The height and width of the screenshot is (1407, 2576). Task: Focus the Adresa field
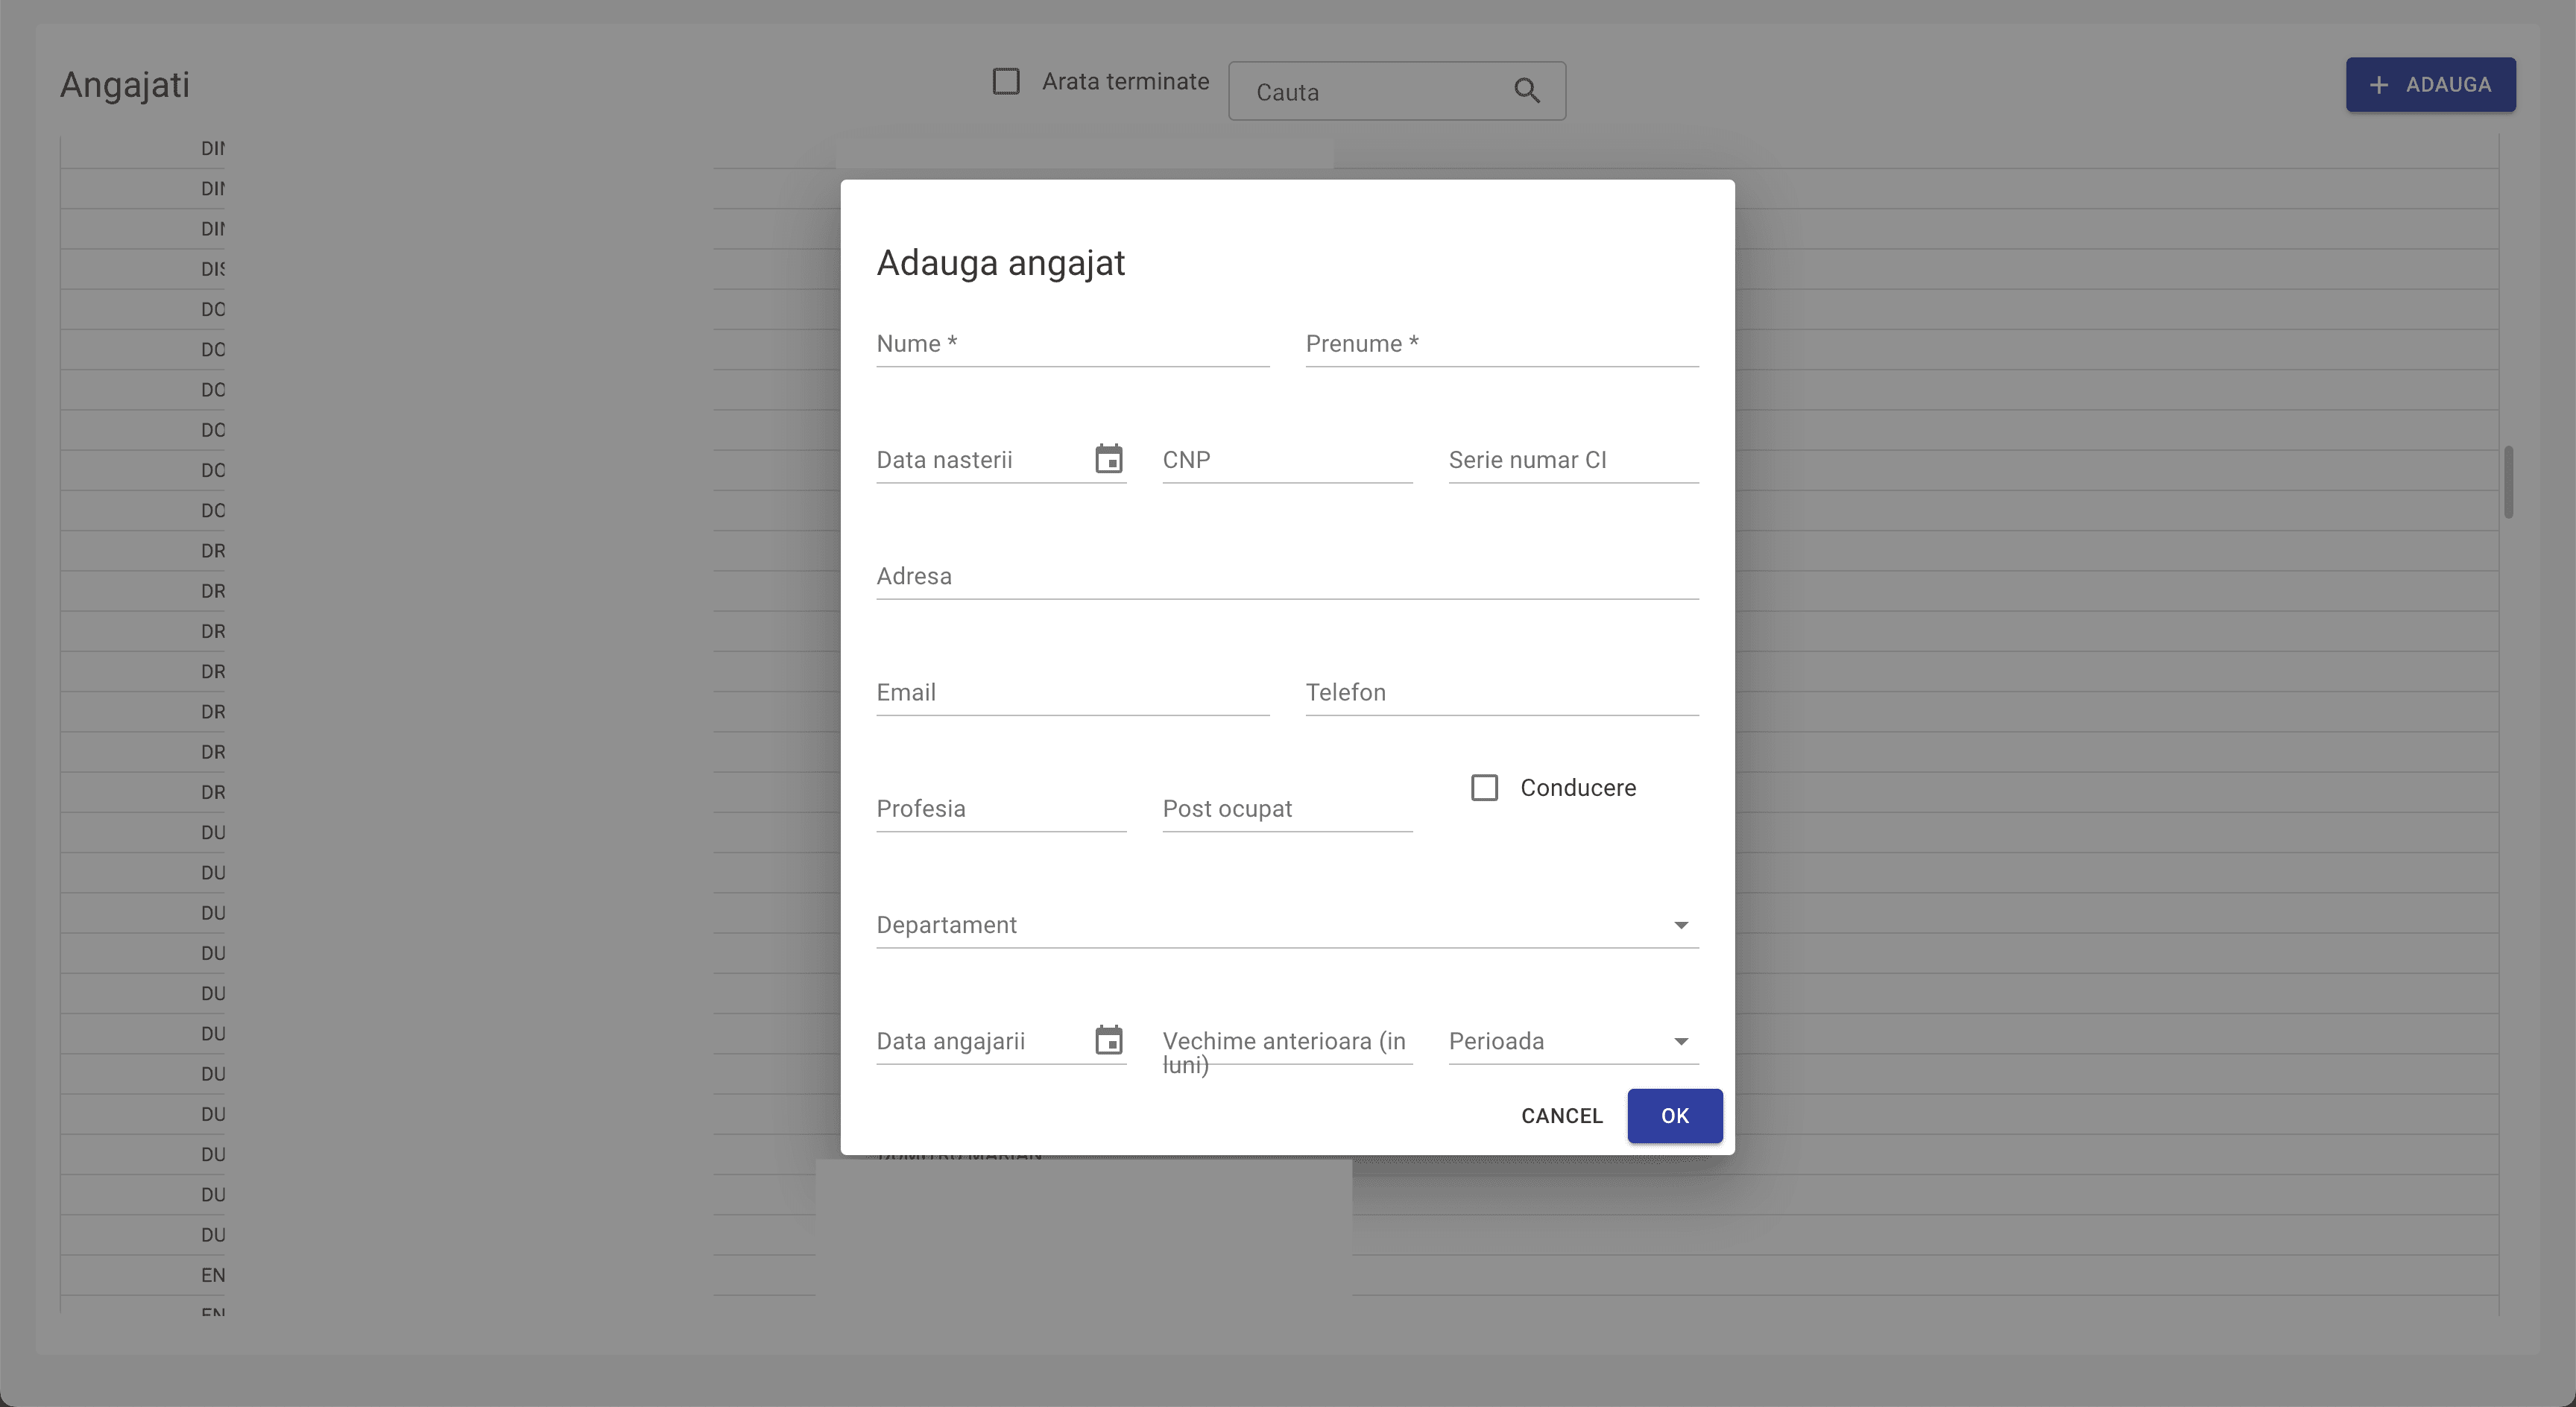[1286, 577]
